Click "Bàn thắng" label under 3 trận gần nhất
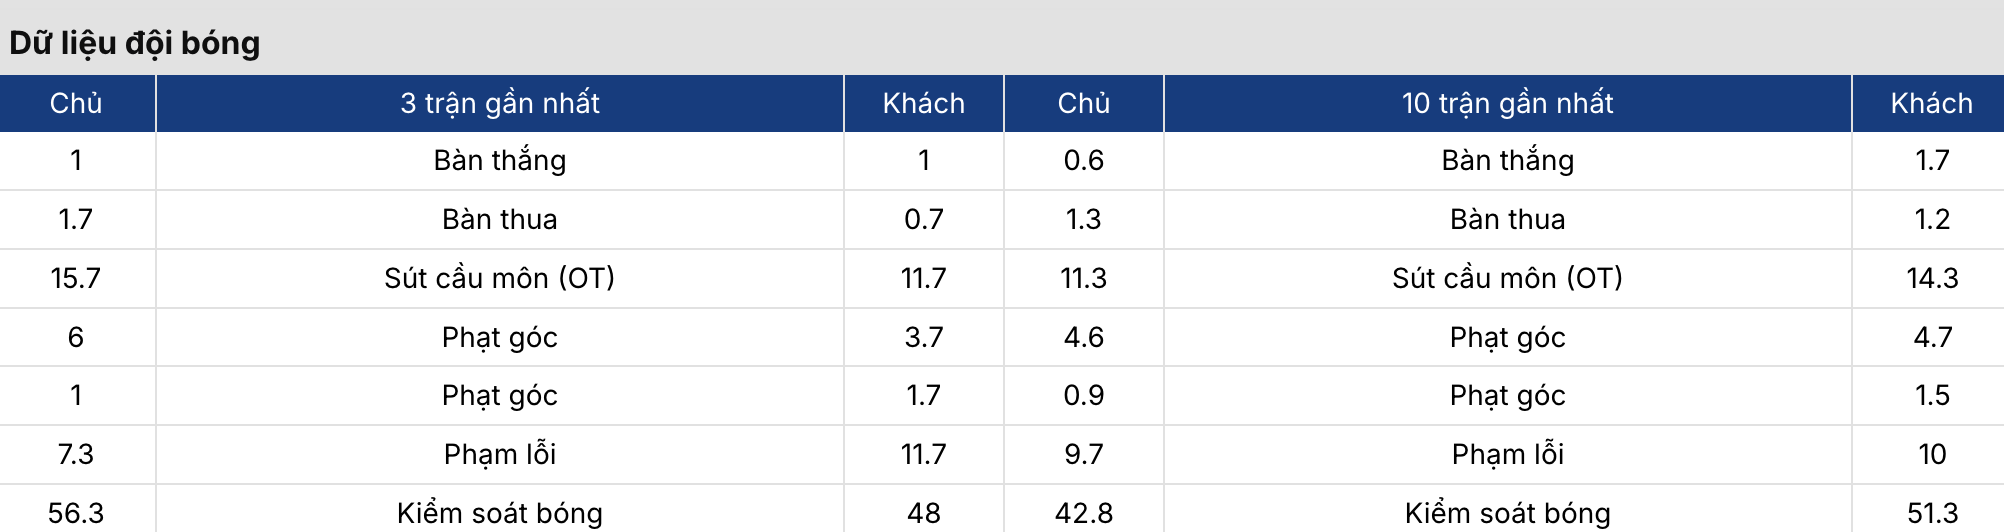 [500, 160]
